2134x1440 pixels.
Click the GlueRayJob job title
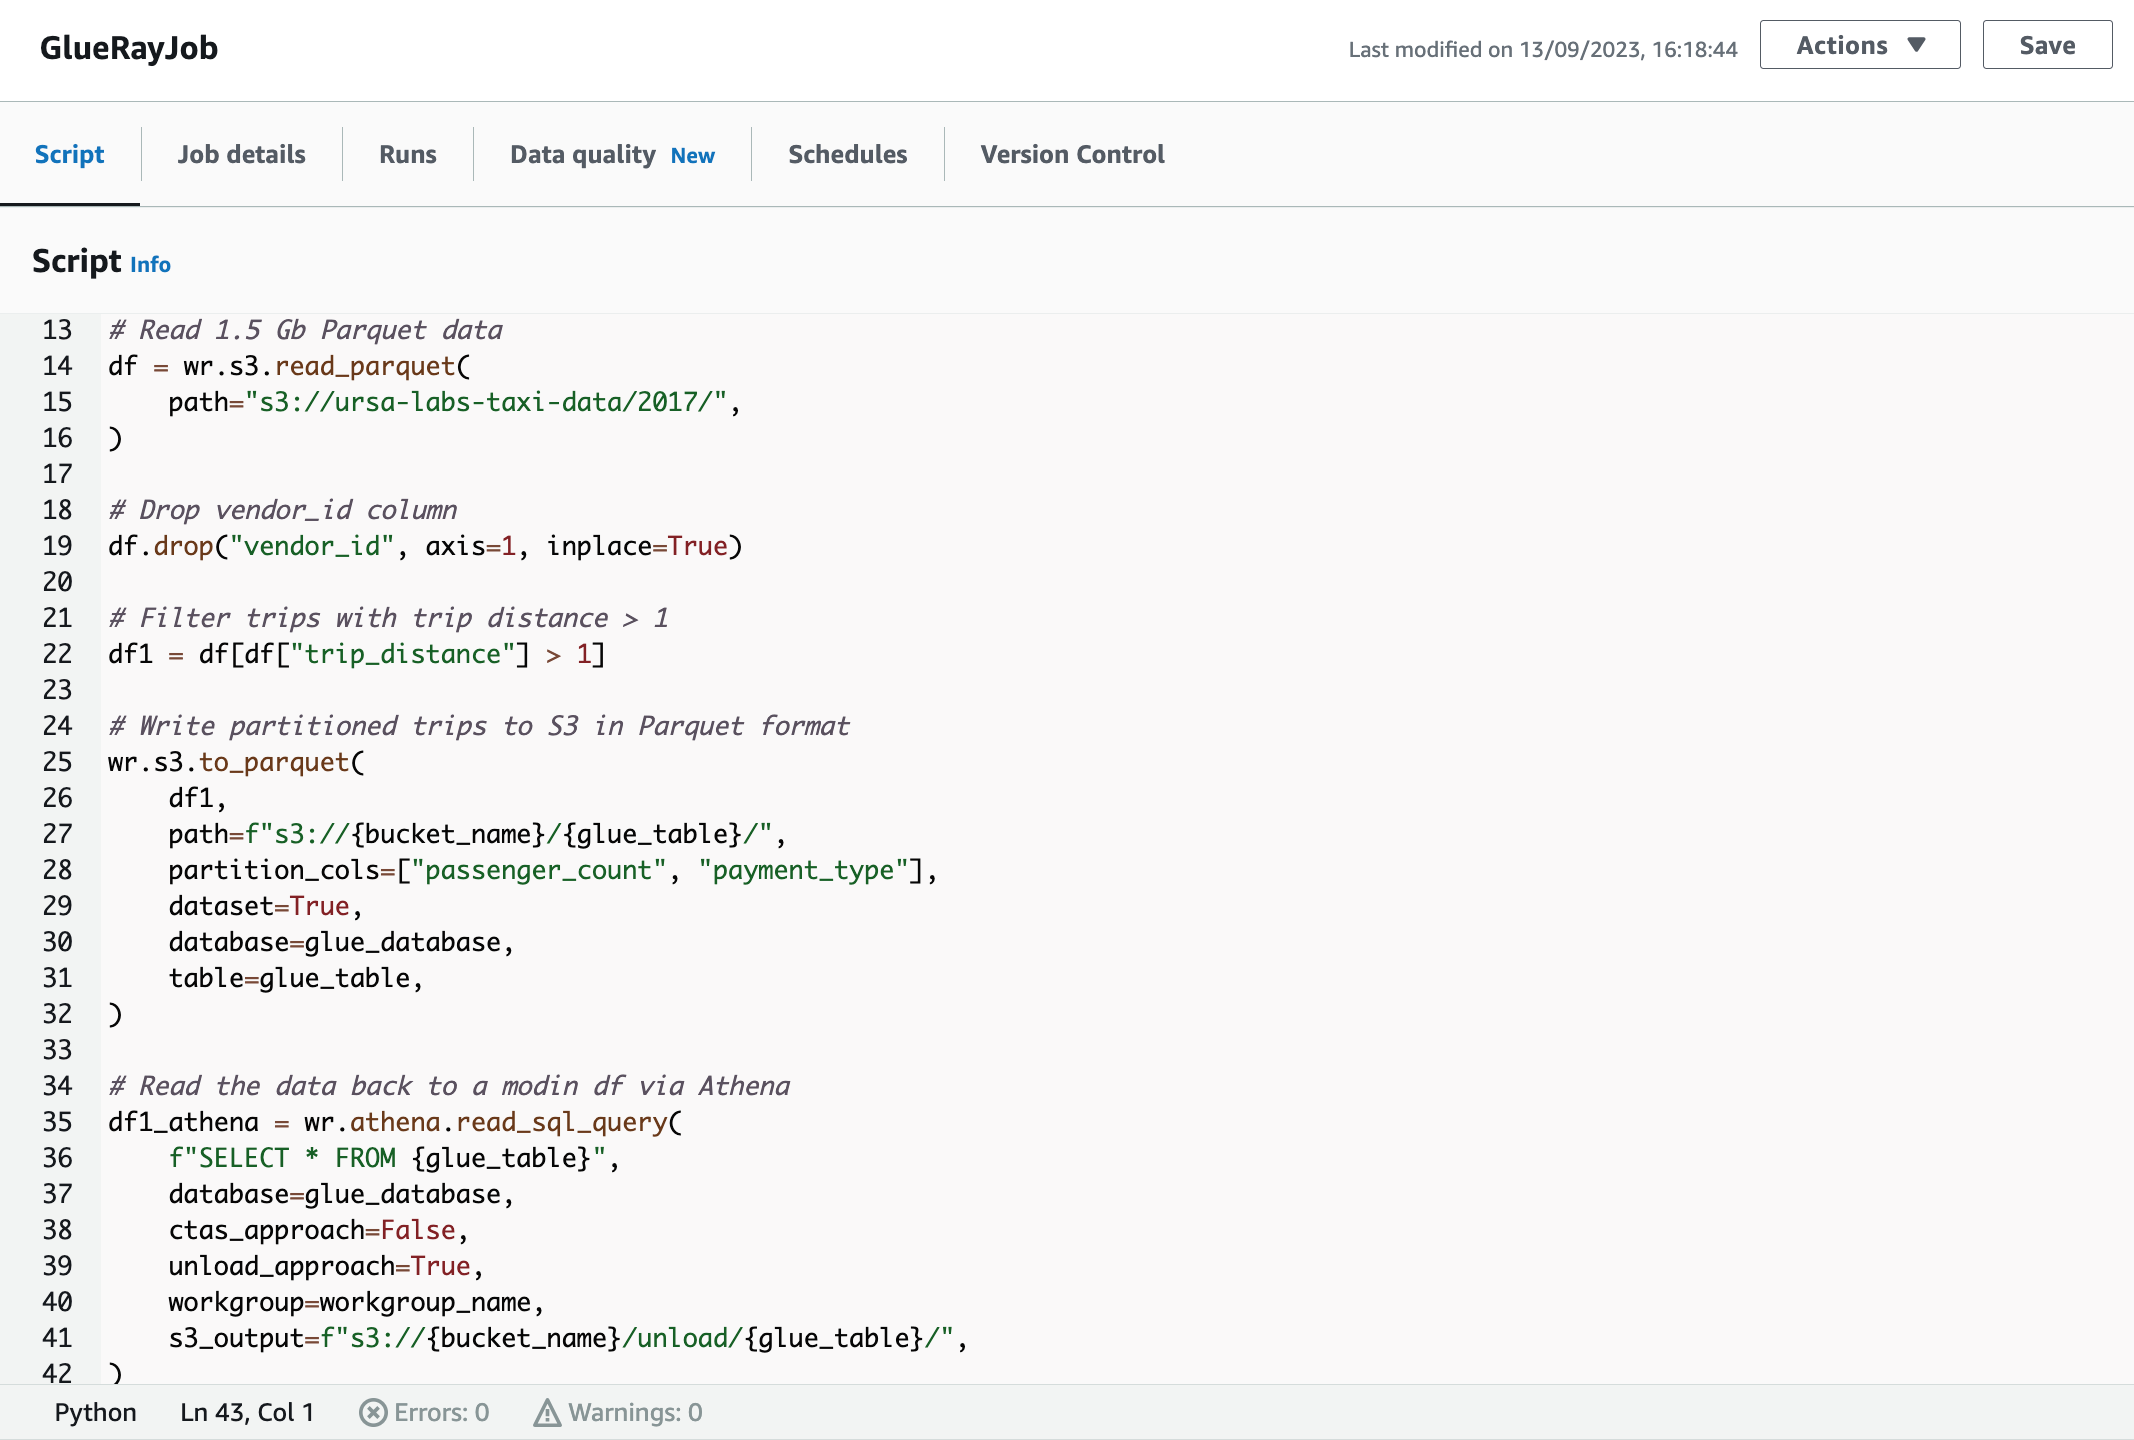pyautogui.click(x=129, y=48)
